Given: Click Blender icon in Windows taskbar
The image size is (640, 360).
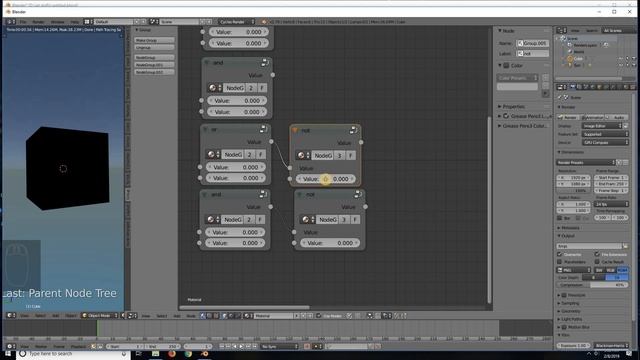Looking at the screenshot, I should [204, 354].
